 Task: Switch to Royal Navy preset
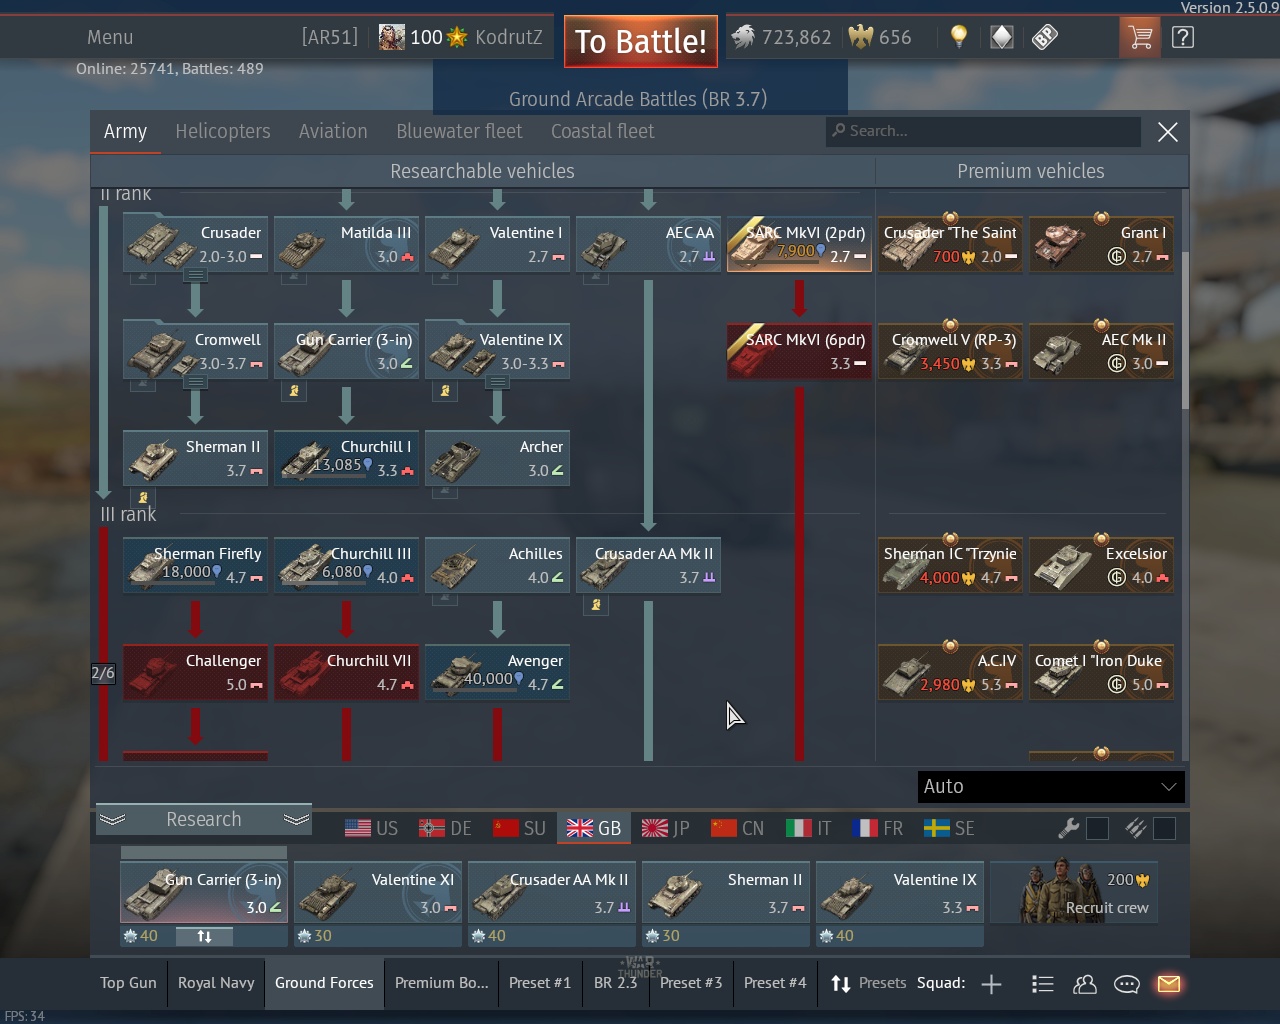pos(216,983)
